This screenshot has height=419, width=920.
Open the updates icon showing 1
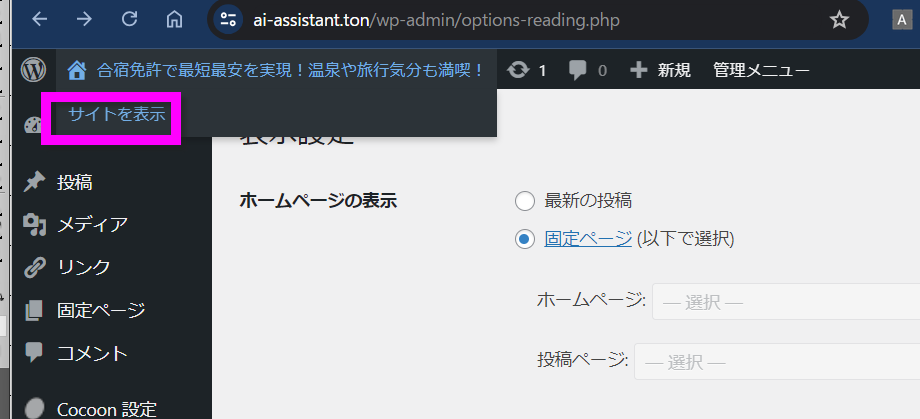tap(527, 70)
